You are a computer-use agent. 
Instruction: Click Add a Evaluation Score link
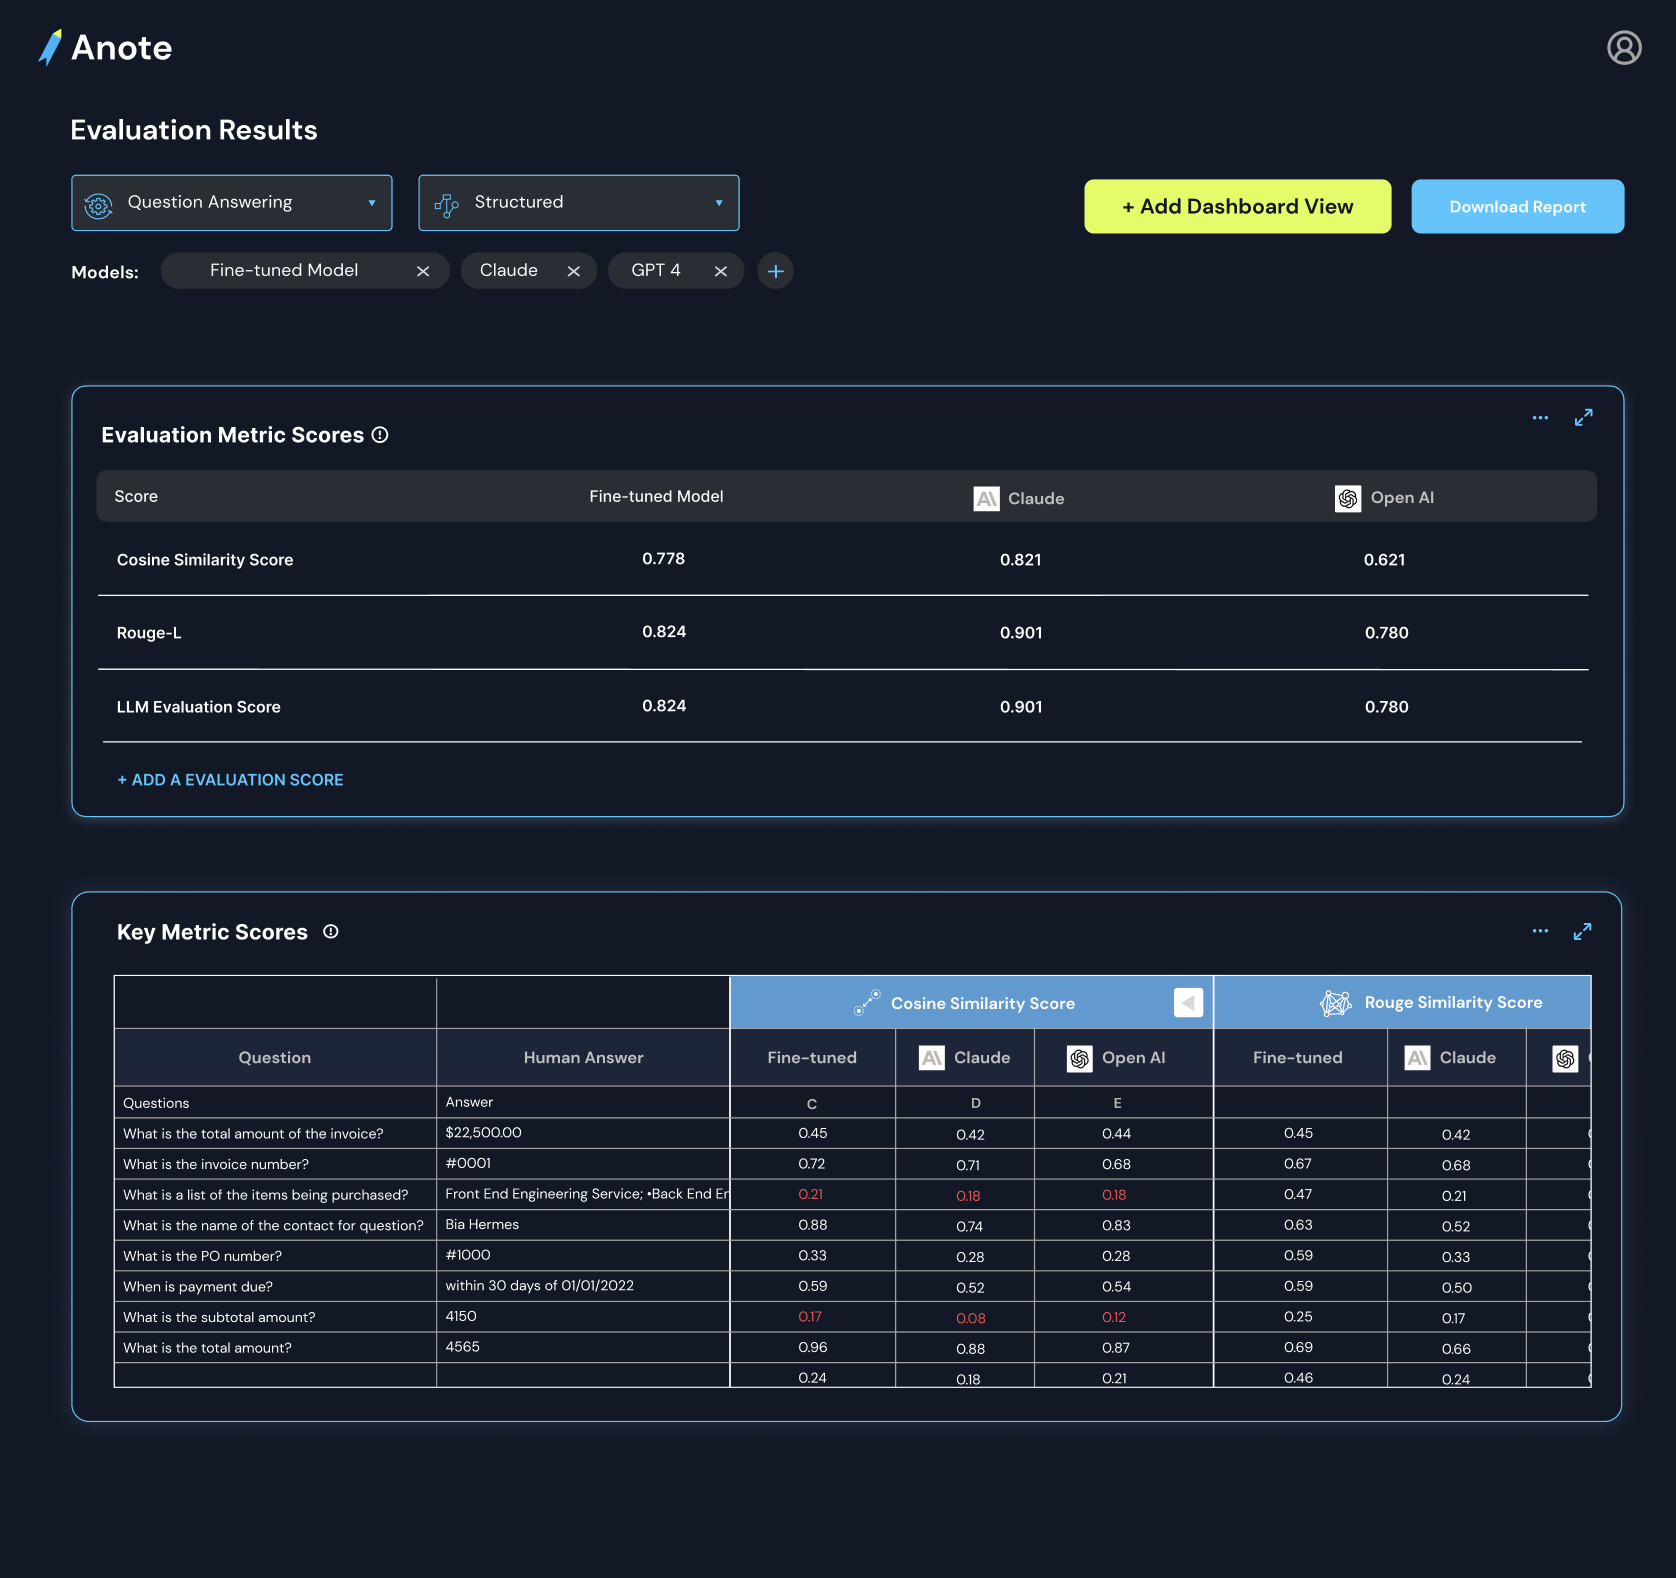point(230,780)
